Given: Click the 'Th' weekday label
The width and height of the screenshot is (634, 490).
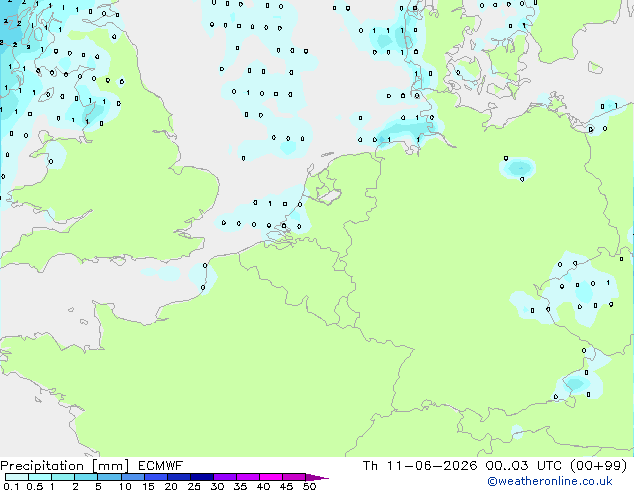Looking at the screenshot, I should (x=370, y=466).
